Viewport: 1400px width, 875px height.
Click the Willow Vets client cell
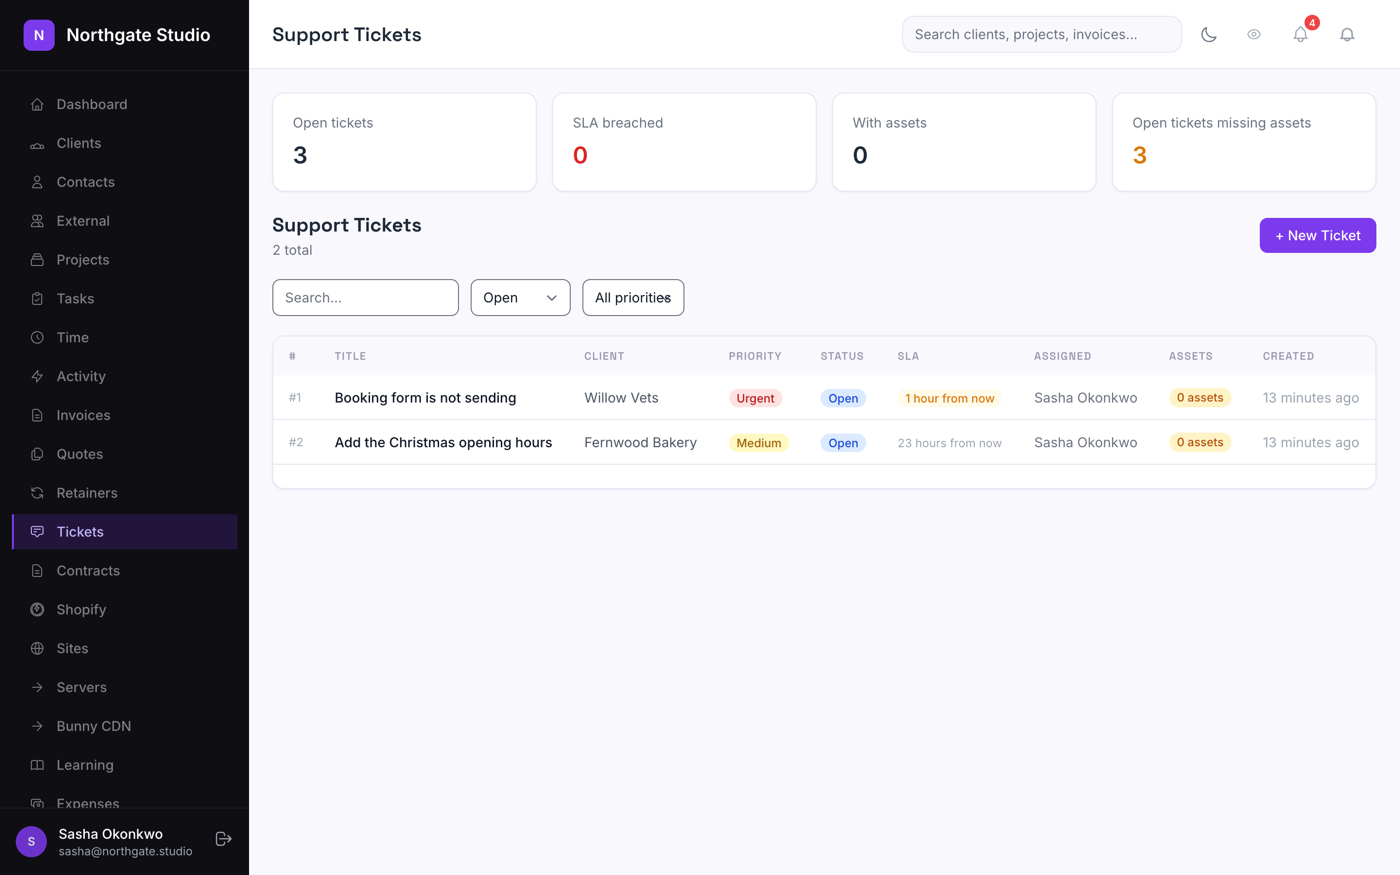pyautogui.click(x=621, y=398)
